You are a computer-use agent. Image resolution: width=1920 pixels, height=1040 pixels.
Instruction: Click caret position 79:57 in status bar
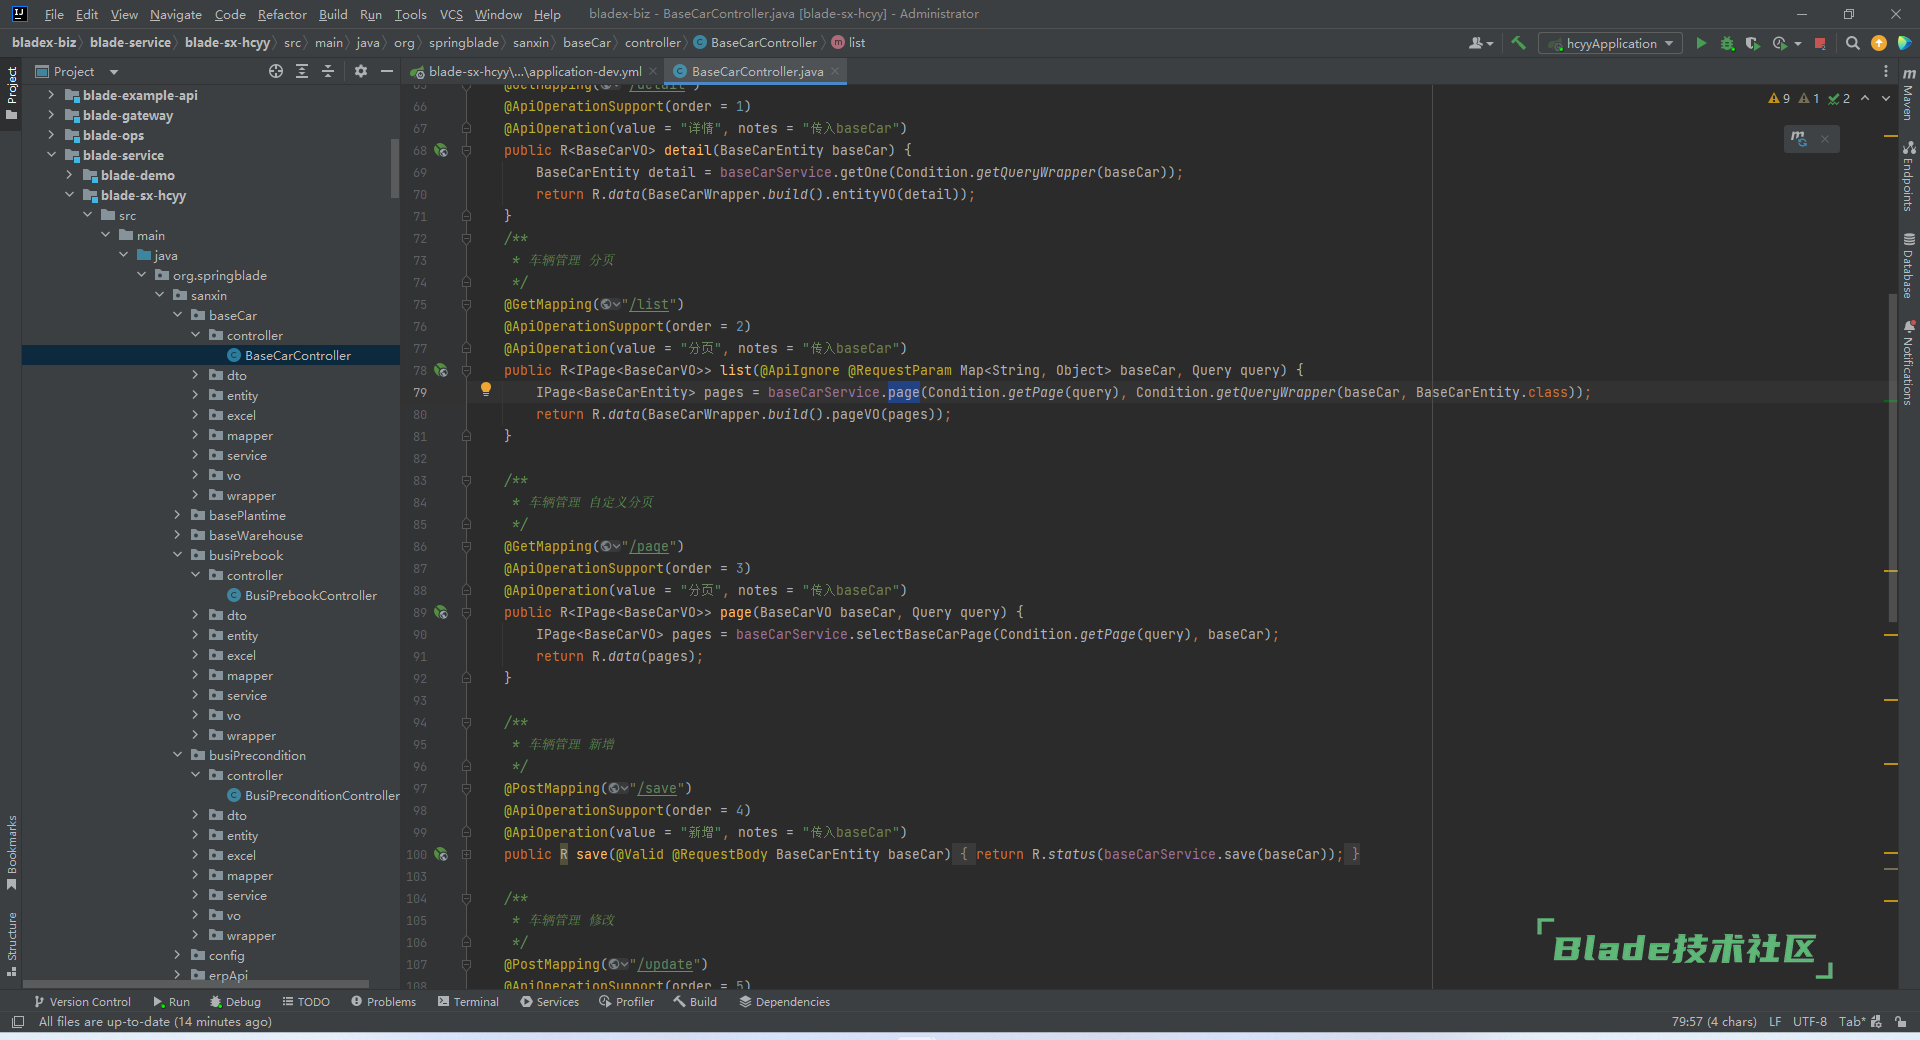pos(1714,1021)
